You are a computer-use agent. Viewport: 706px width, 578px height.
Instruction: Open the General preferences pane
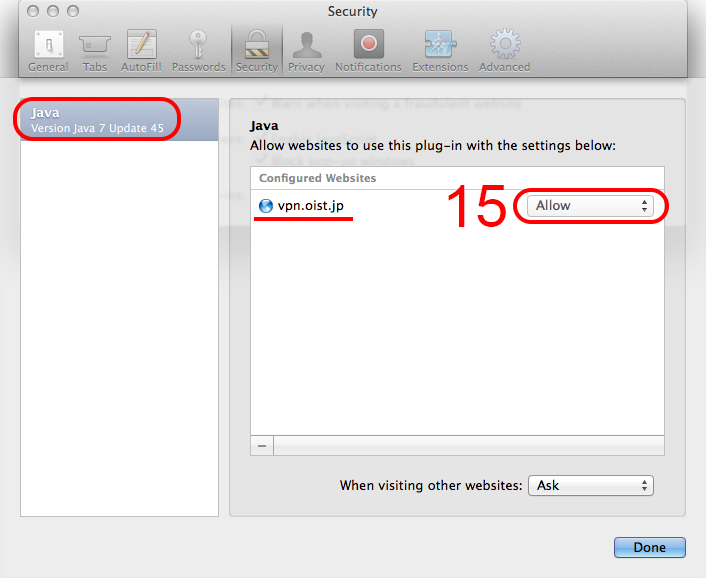pos(48,50)
